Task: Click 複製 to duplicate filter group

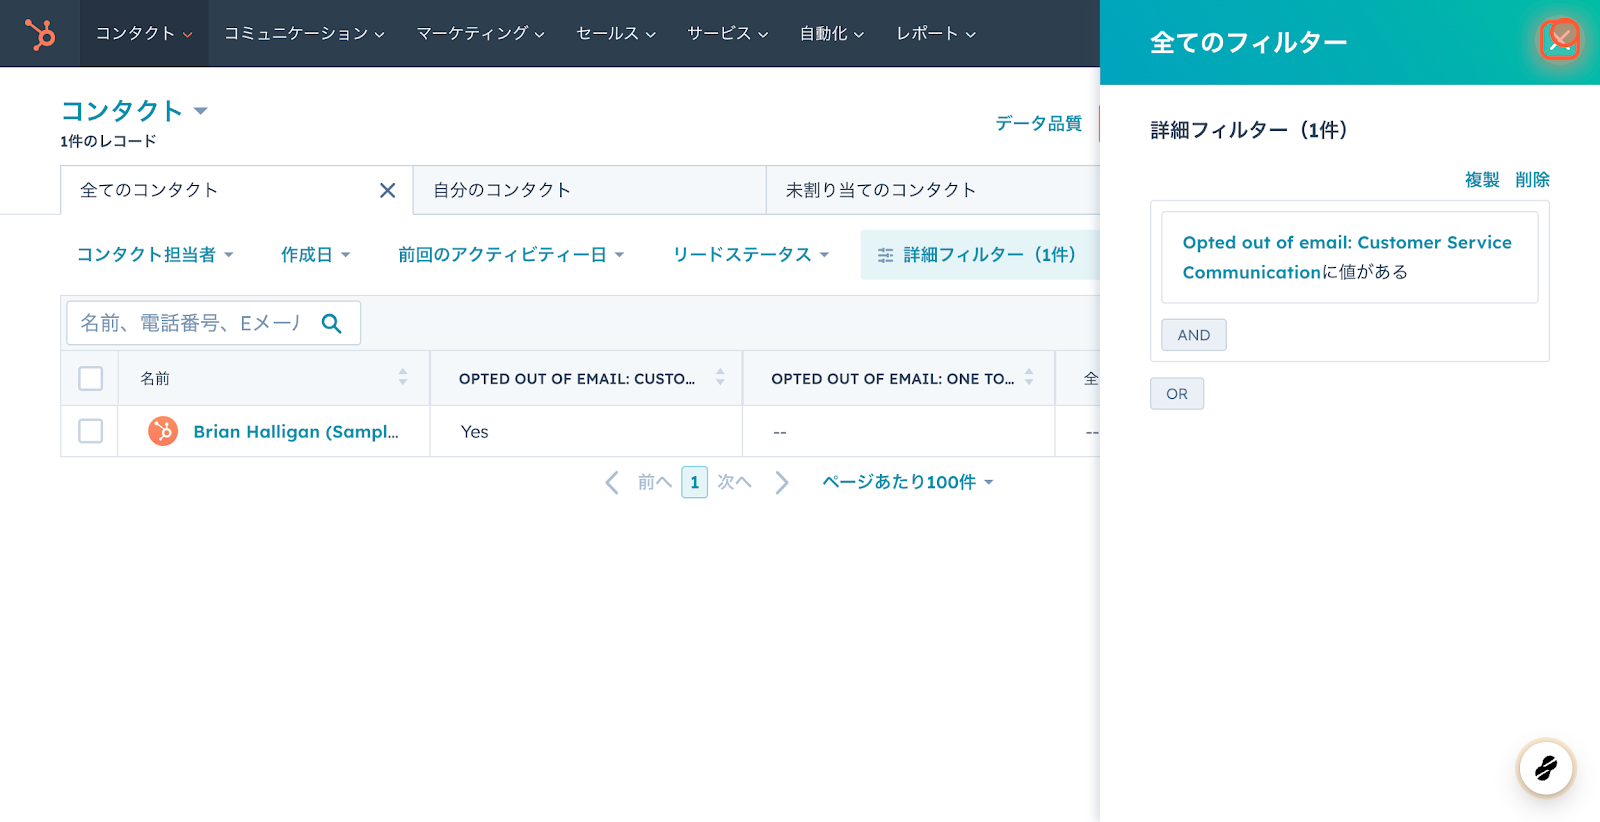Action: point(1482,180)
